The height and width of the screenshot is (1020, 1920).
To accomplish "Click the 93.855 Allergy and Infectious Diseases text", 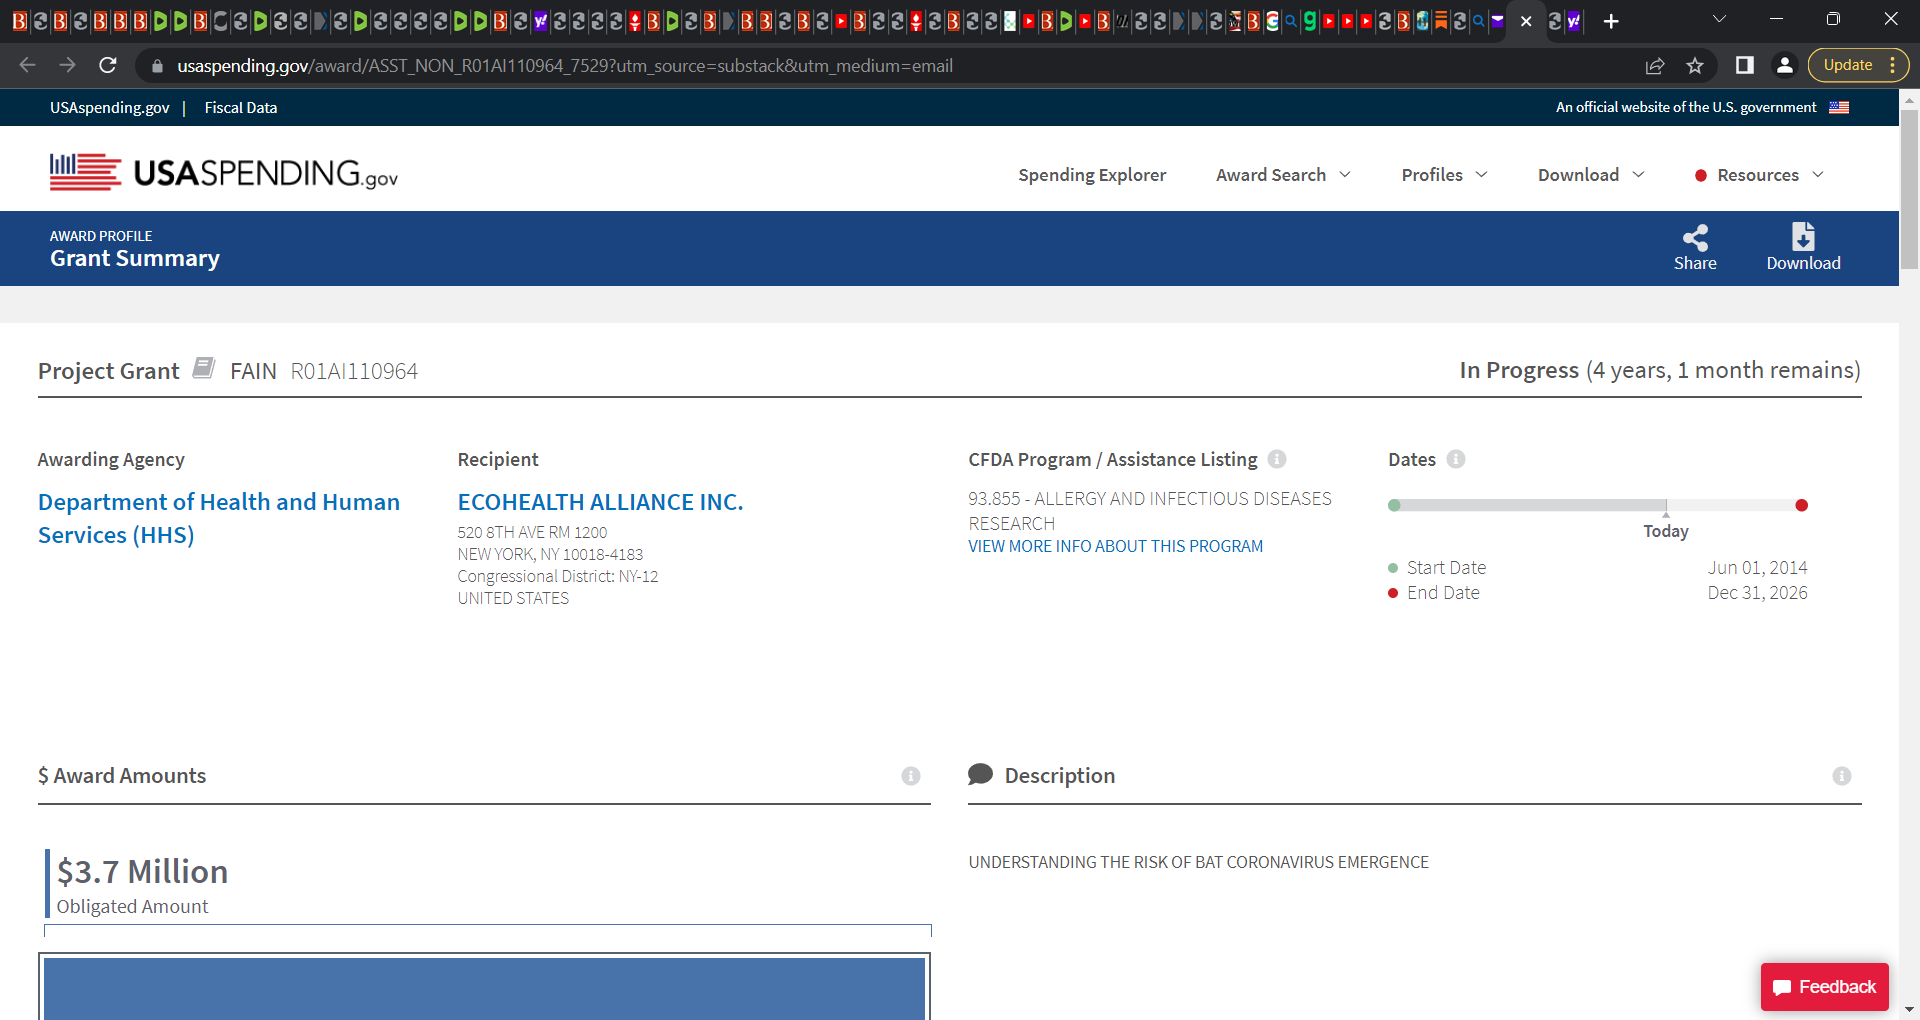I will coord(1150,511).
